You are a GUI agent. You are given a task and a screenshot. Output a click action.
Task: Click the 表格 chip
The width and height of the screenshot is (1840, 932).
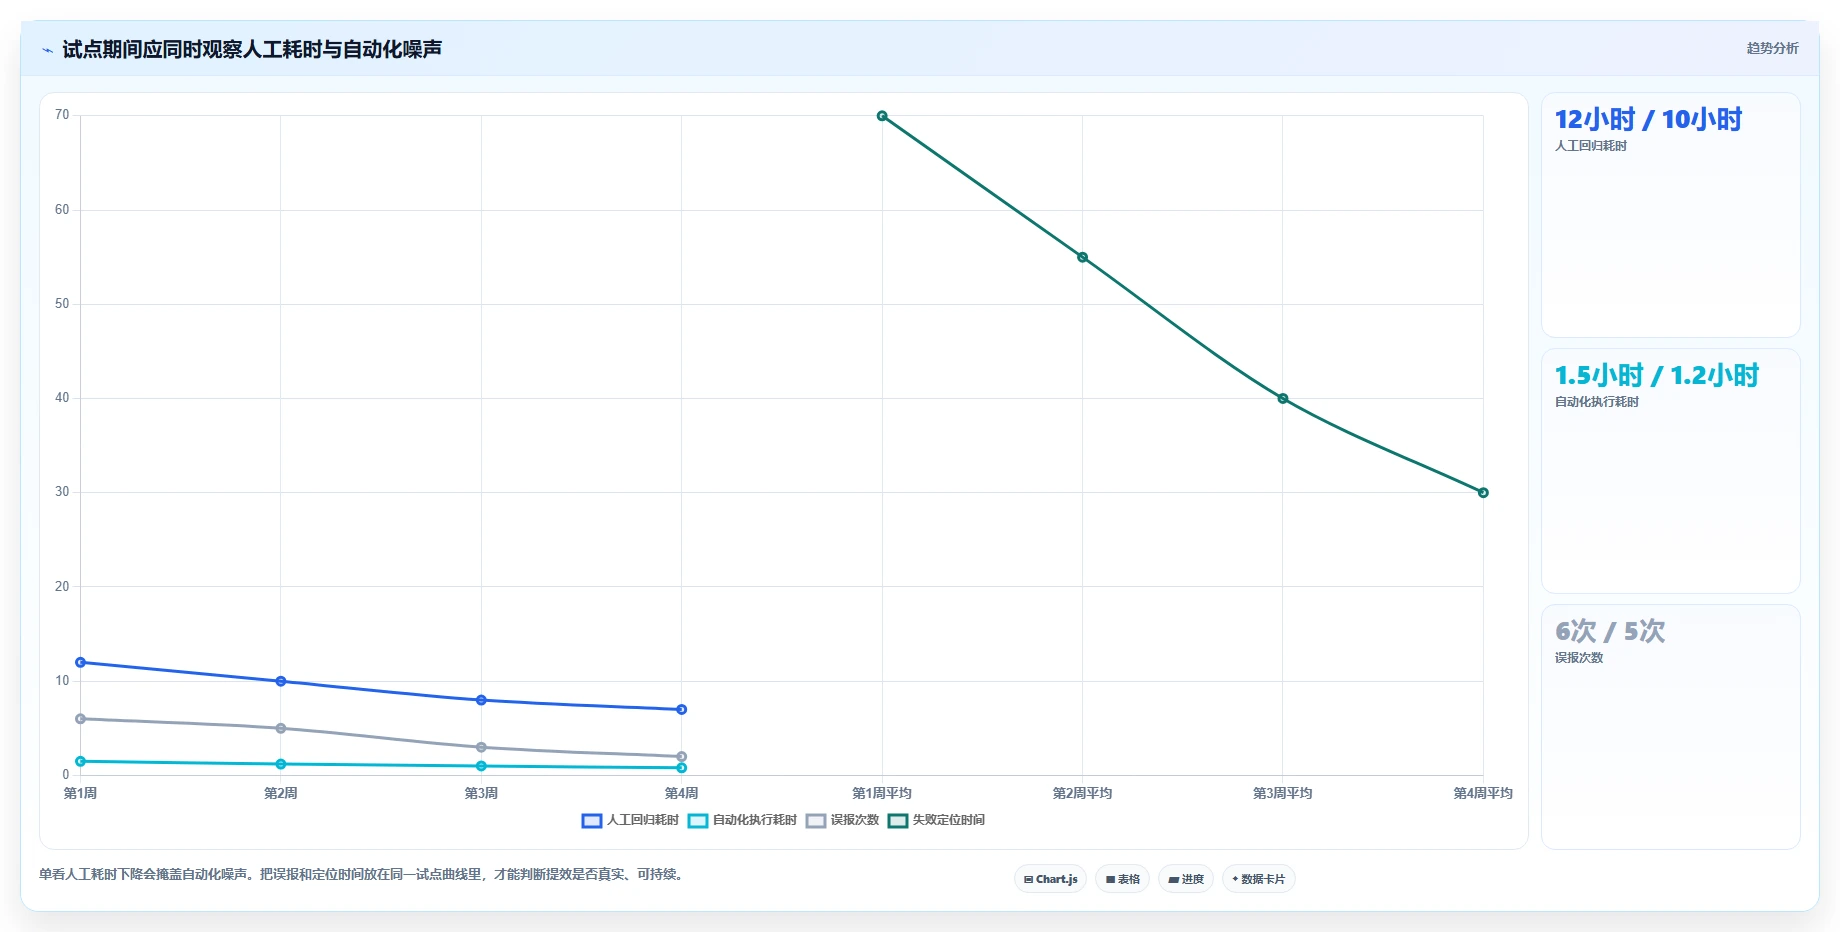[x=1122, y=879]
